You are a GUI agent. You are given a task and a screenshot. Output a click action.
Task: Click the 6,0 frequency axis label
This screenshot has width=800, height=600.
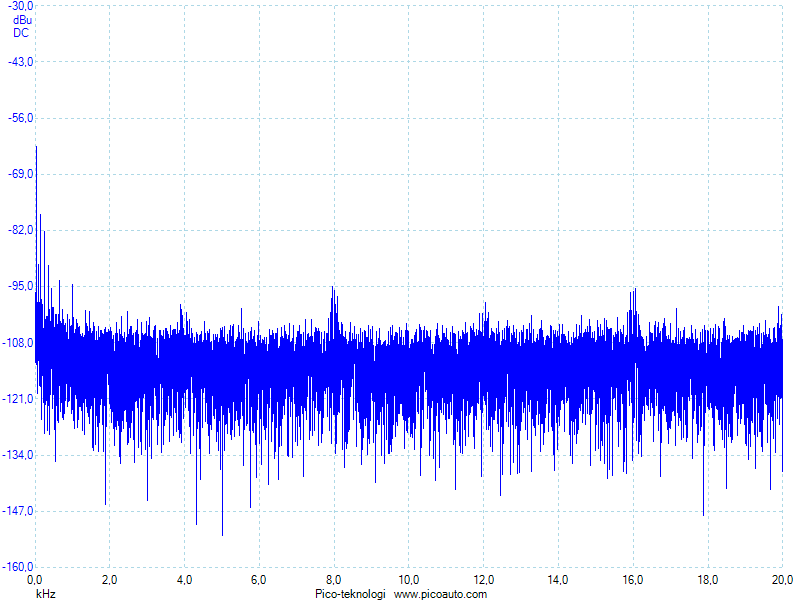pyautogui.click(x=259, y=580)
